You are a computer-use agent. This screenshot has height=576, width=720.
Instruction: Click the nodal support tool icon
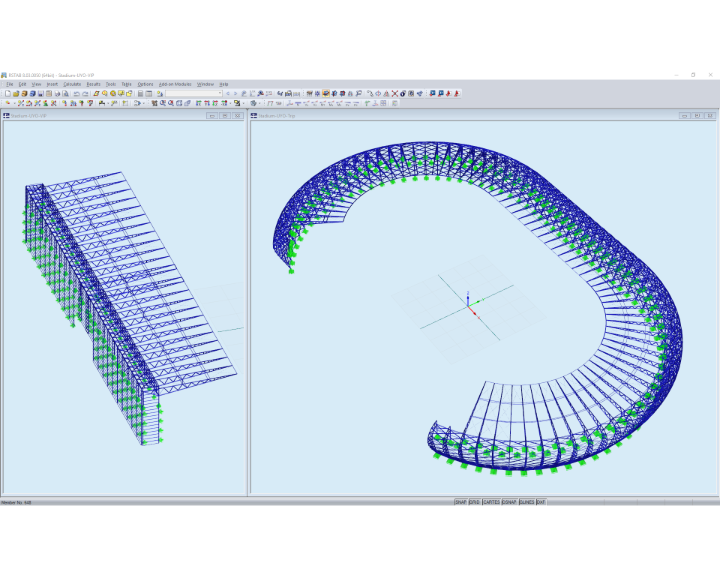45,103
